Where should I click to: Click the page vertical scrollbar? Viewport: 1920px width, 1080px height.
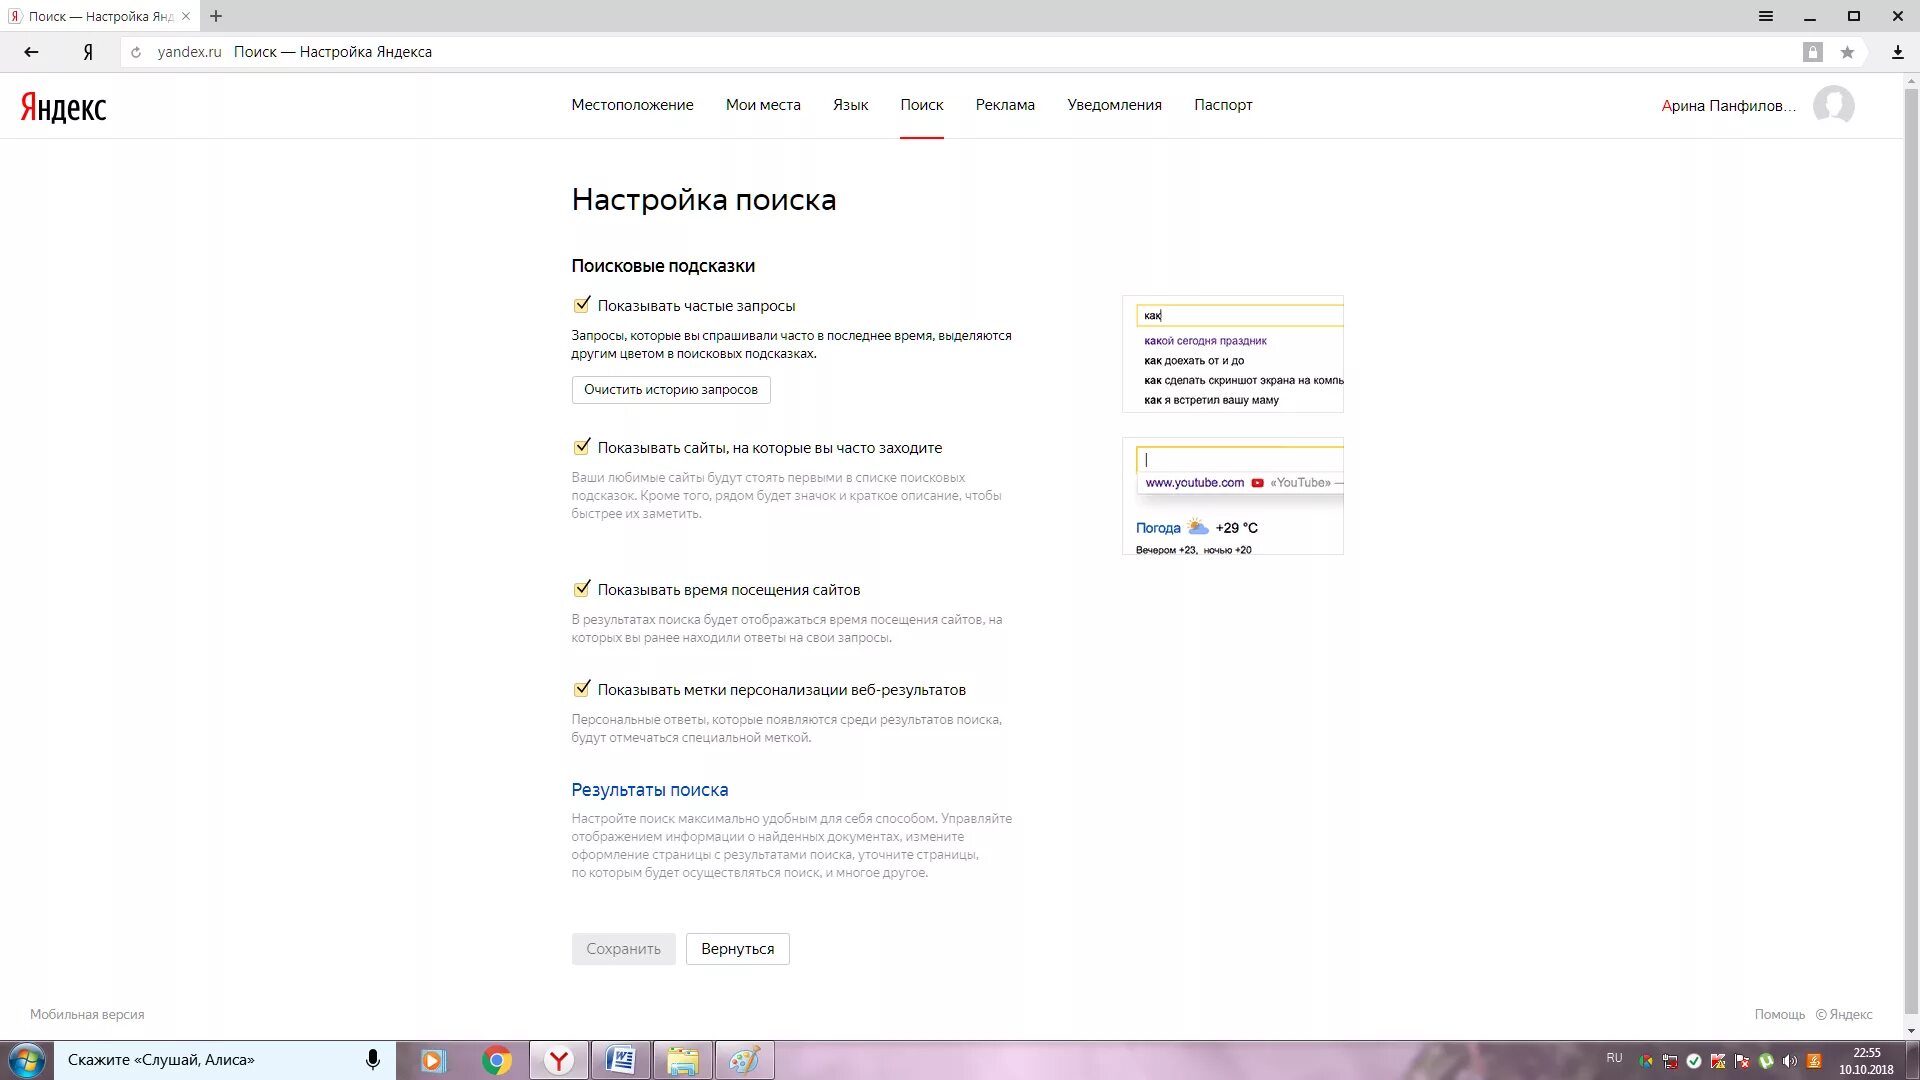point(1911,550)
